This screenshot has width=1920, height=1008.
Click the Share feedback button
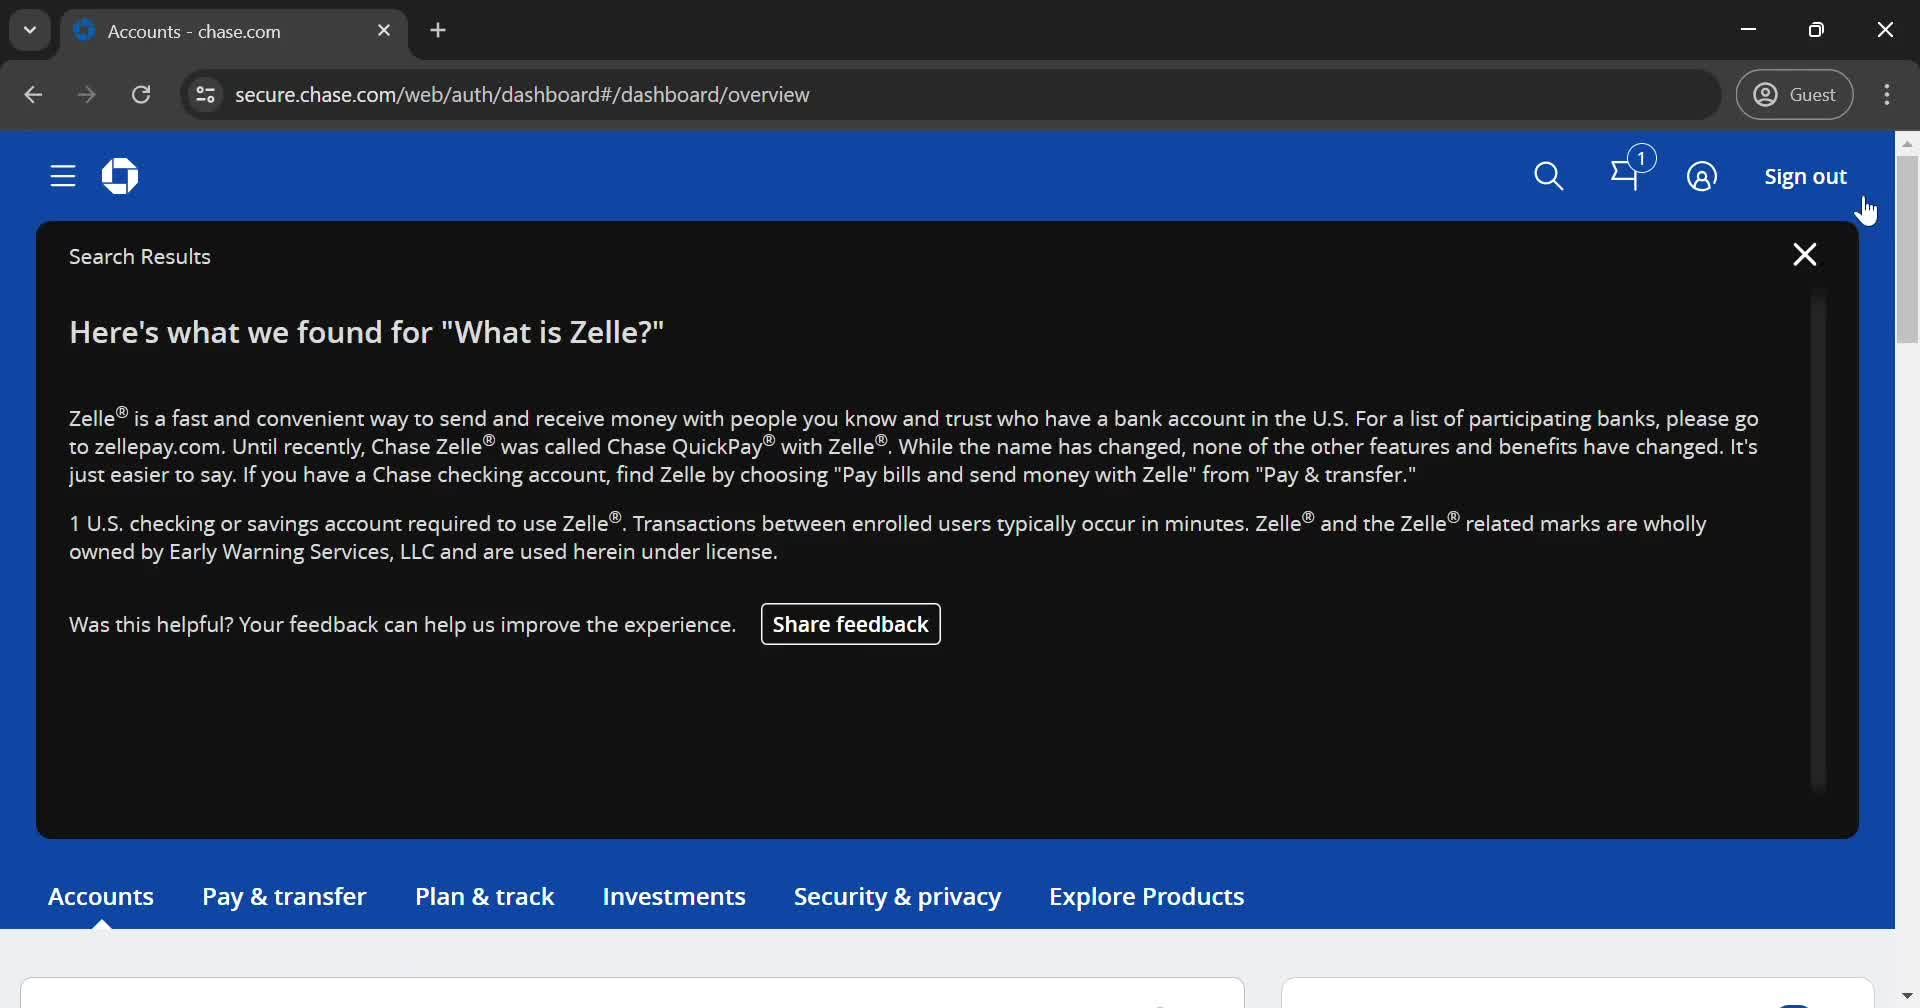tap(850, 624)
